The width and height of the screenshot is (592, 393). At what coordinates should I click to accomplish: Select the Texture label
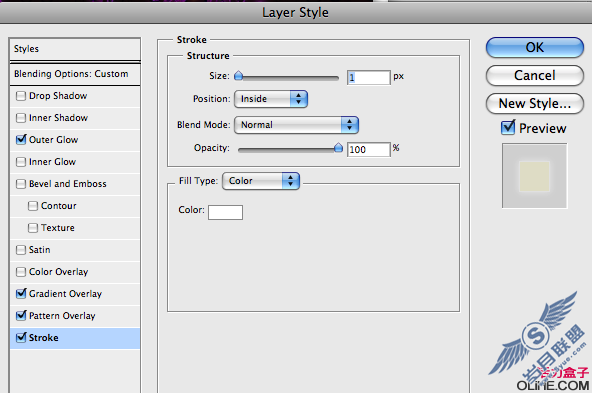click(x=58, y=228)
